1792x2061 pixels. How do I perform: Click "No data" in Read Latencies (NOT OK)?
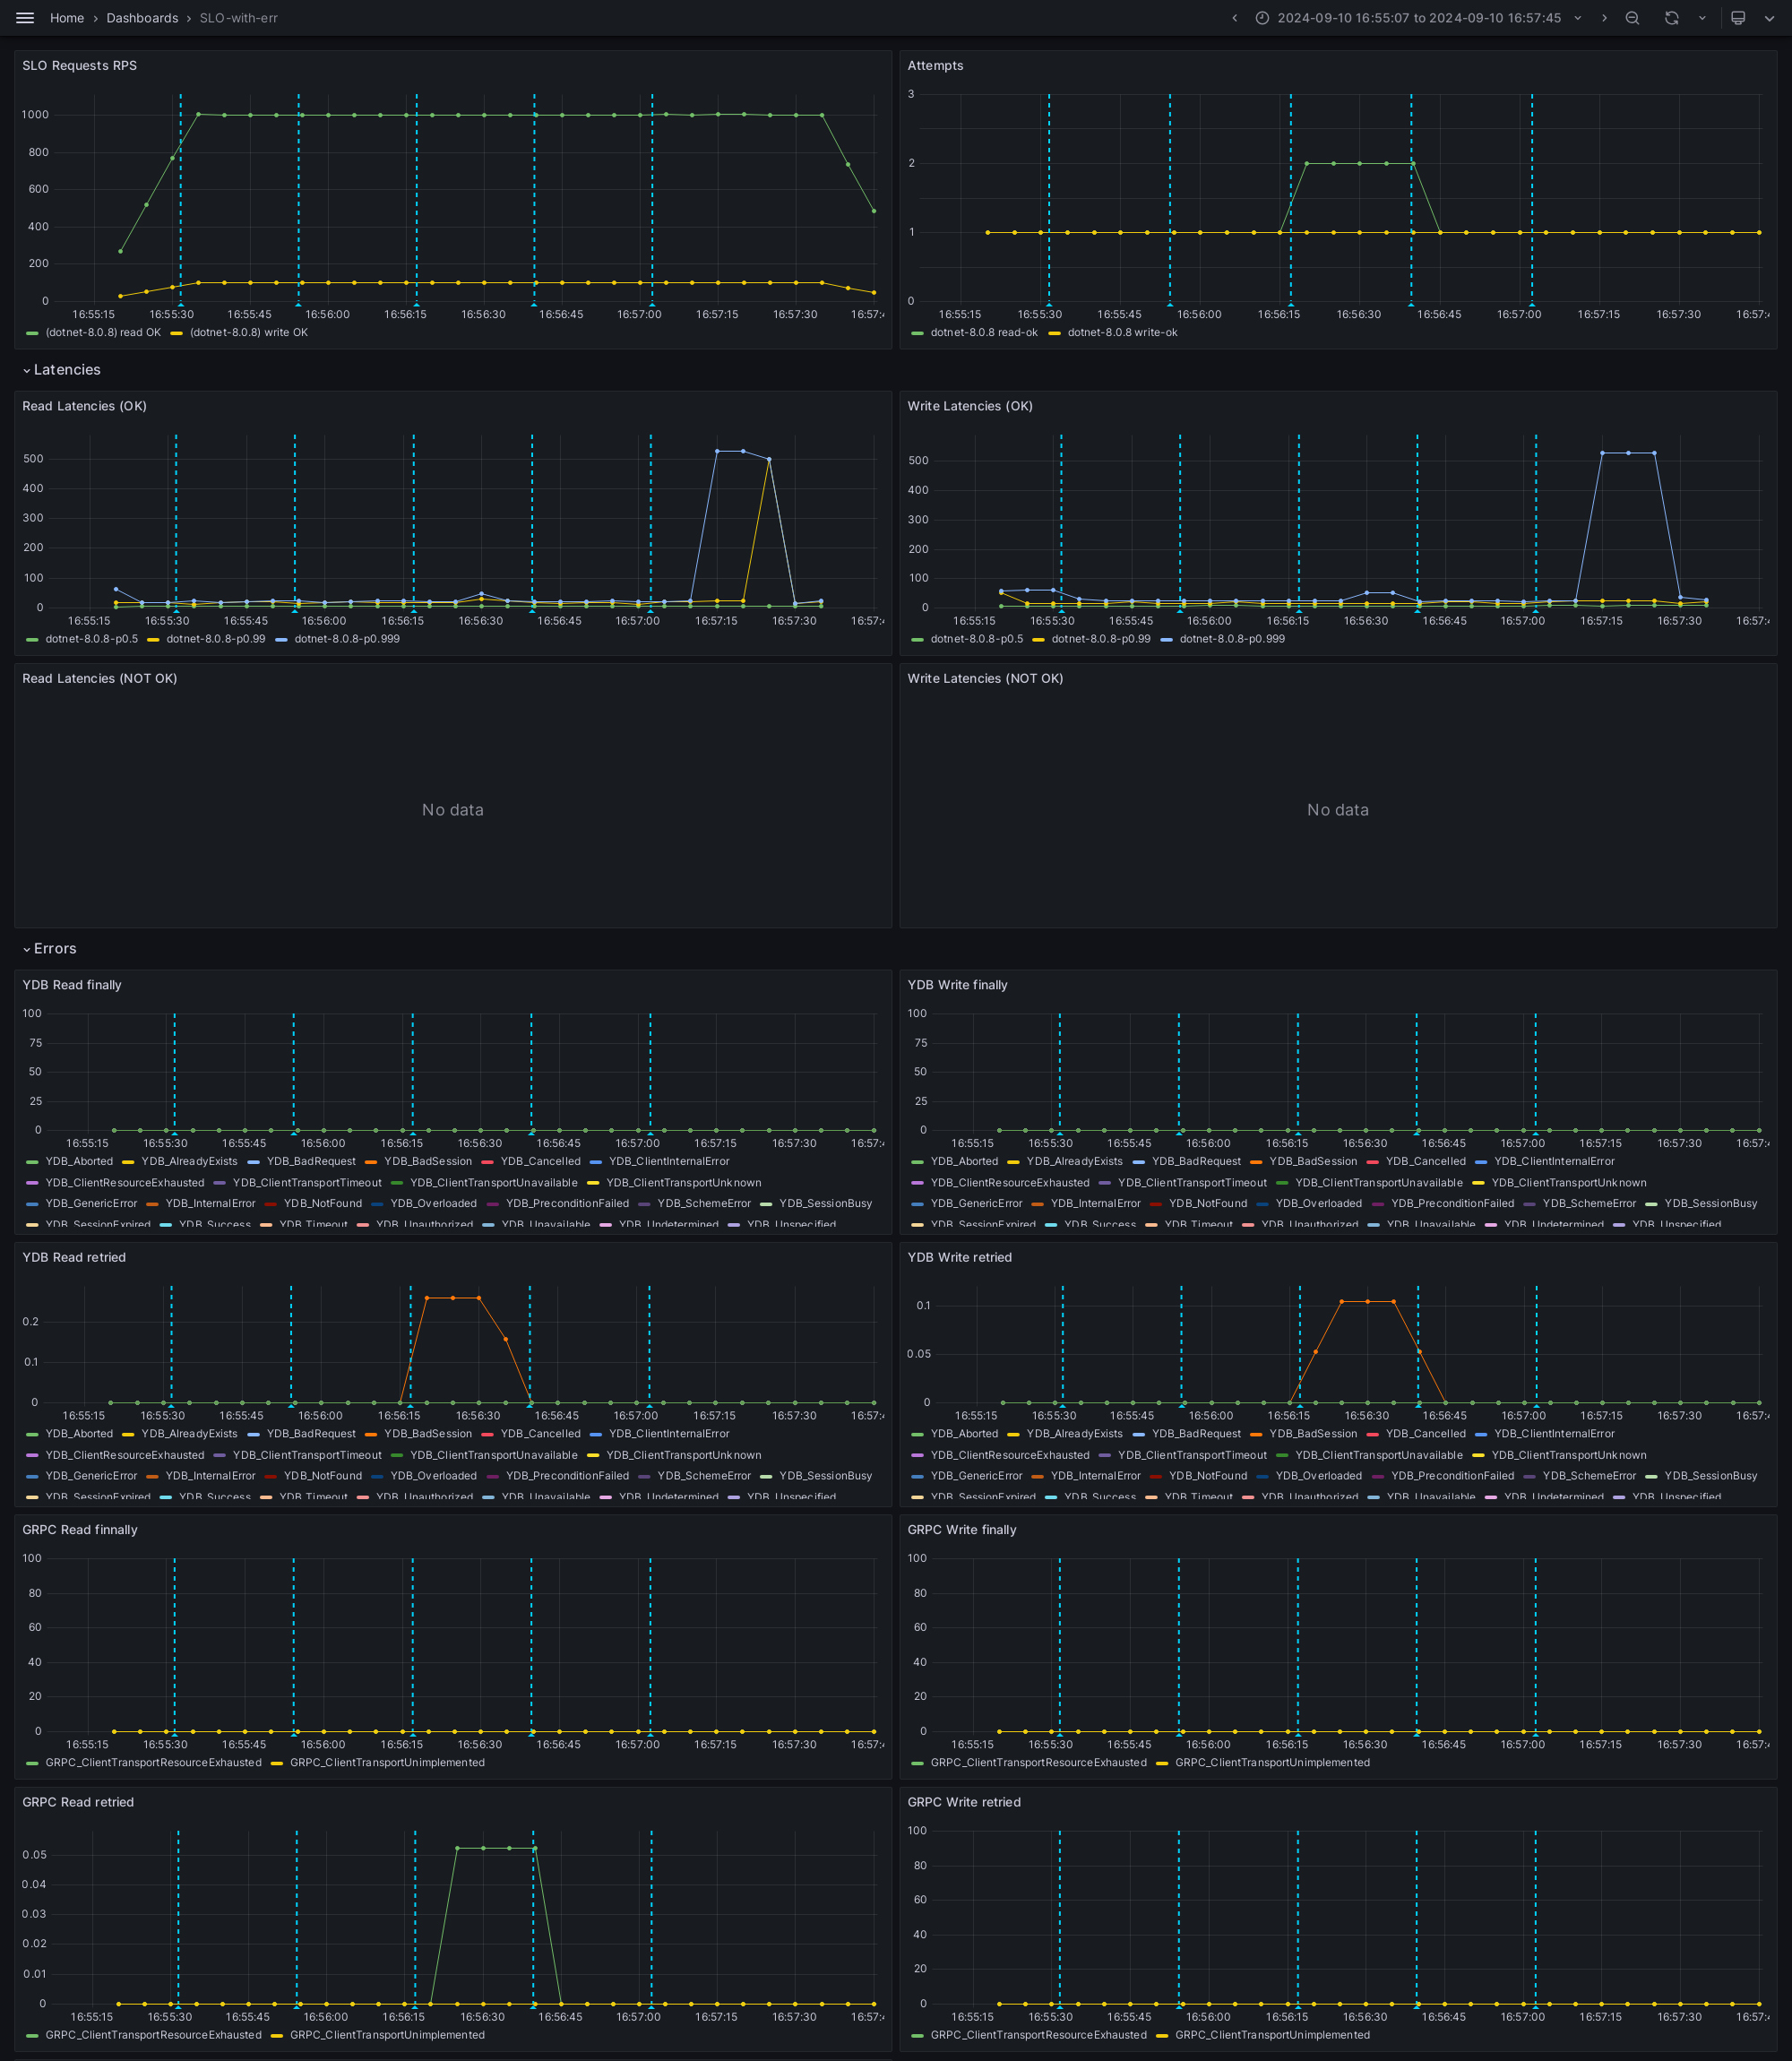453,811
